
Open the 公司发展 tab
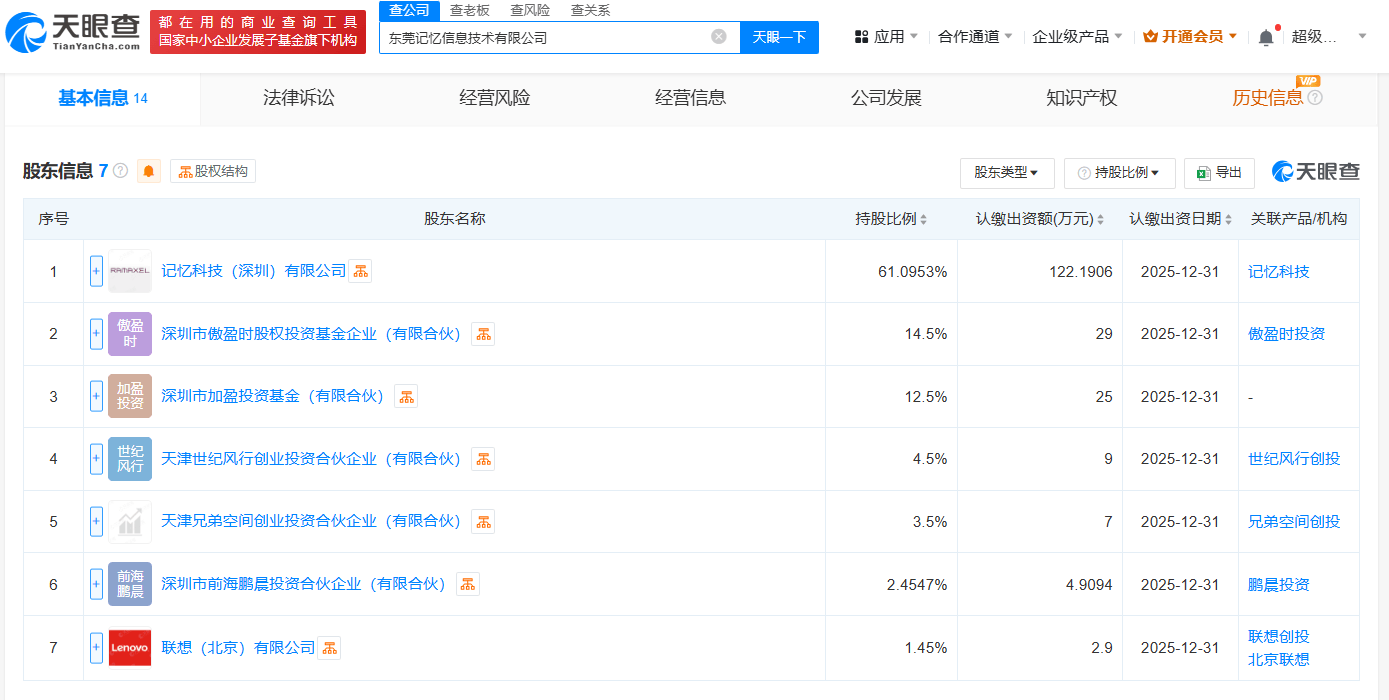(x=886, y=98)
